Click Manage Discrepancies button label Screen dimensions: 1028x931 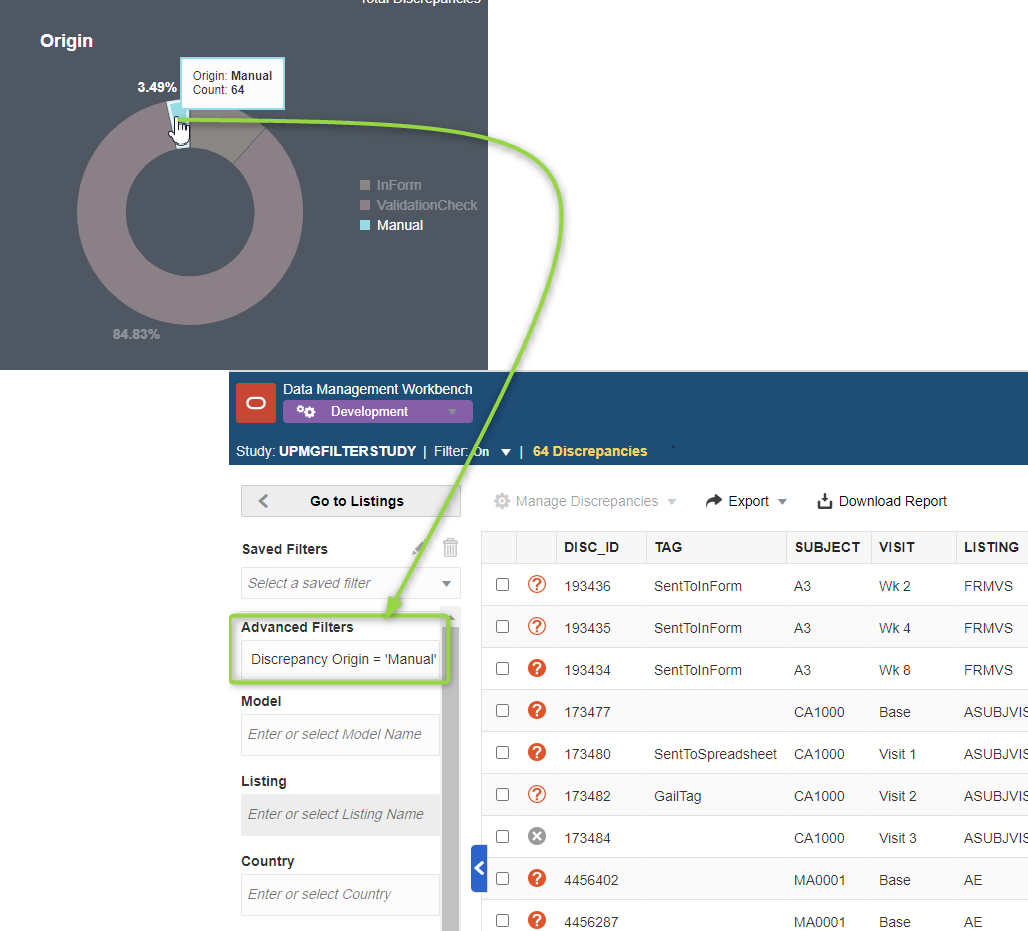587,501
